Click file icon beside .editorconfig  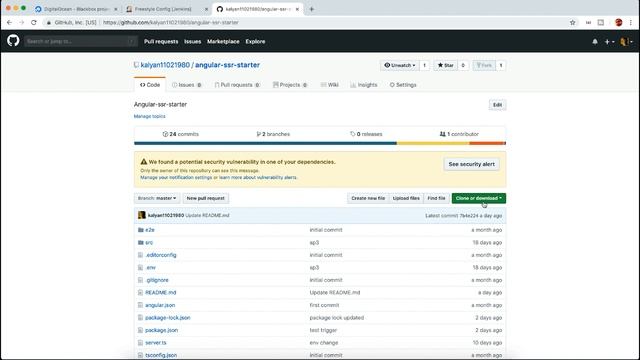click(140, 255)
